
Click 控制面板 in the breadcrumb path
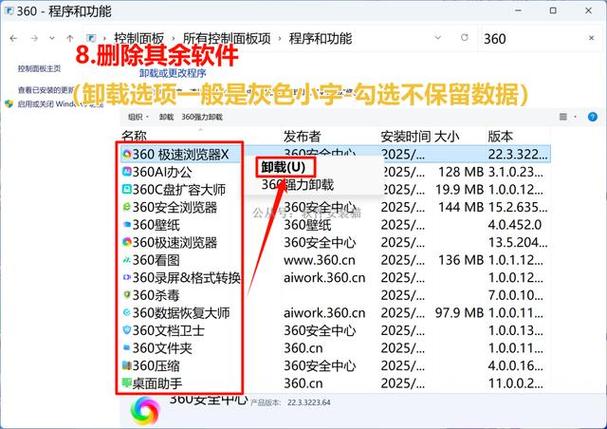[139, 38]
